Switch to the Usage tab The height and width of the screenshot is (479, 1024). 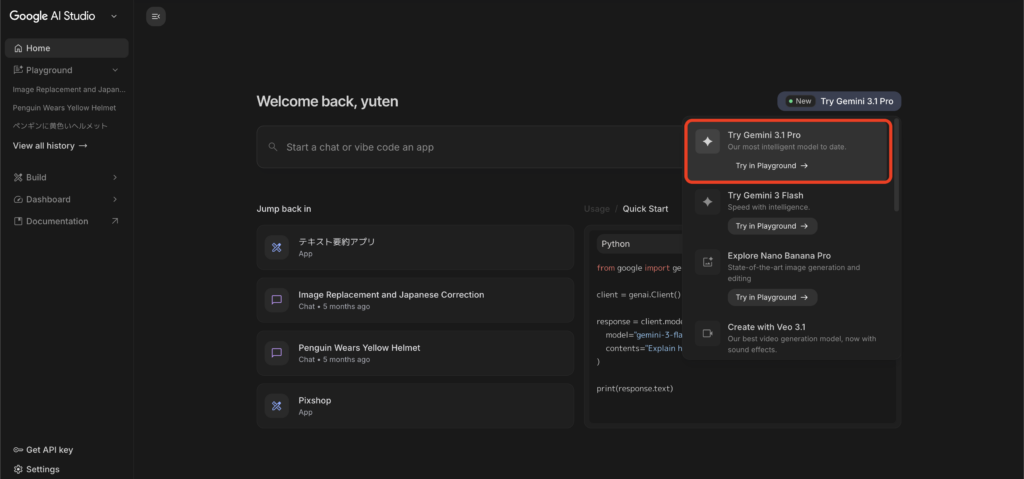596,209
